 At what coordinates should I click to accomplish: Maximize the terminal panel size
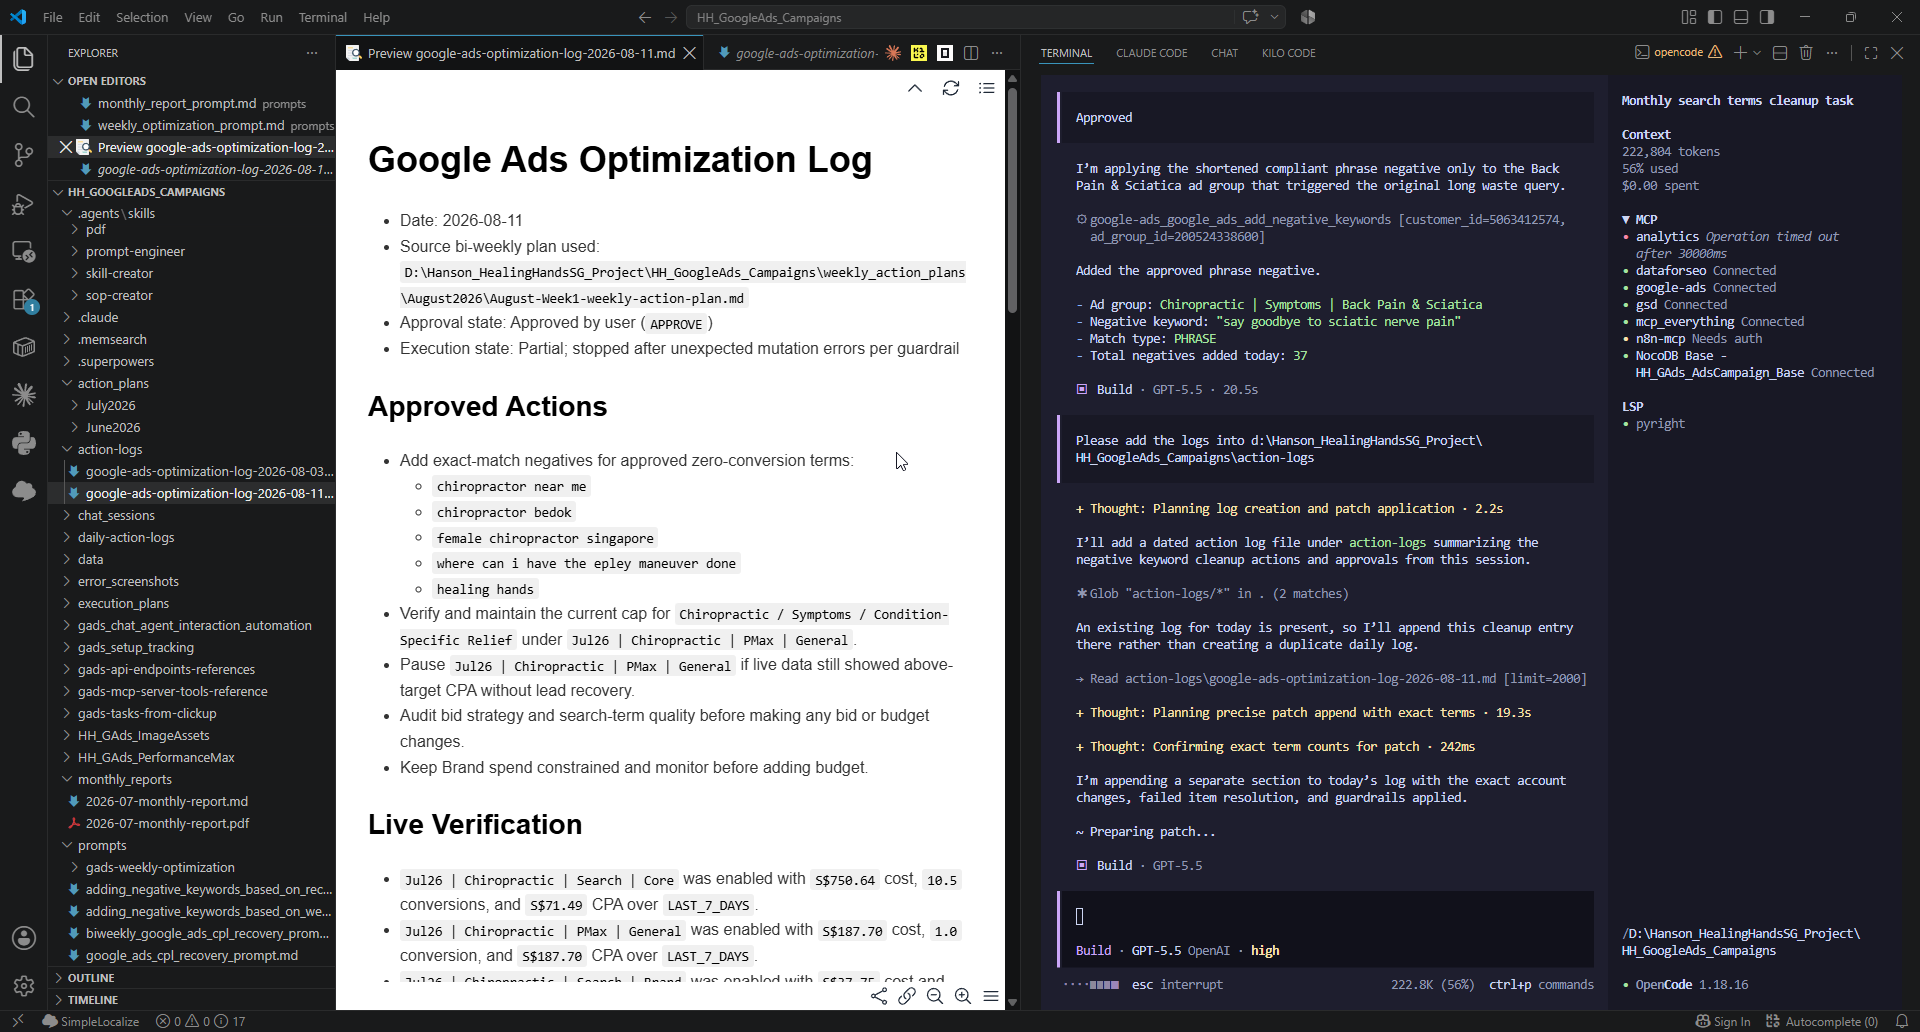(1871, 53)
